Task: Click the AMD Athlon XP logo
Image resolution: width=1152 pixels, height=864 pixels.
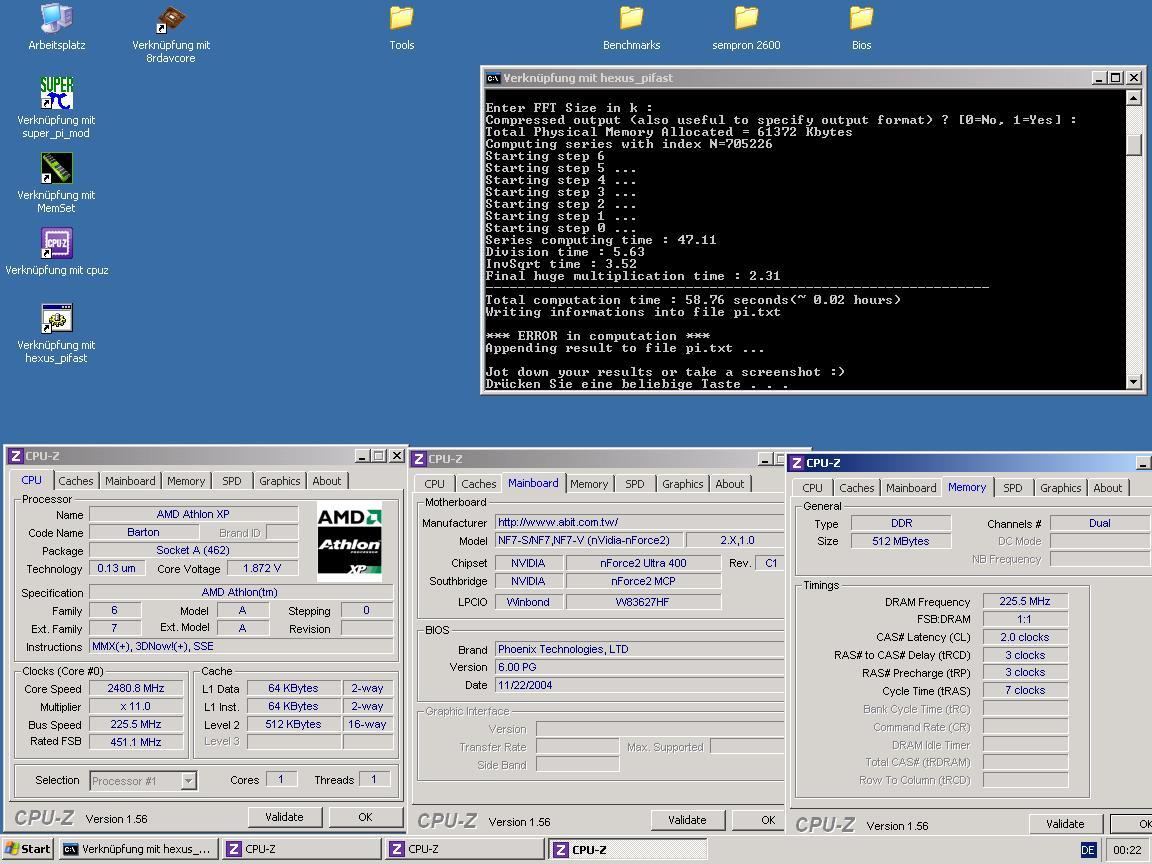Action: tap(349, 541)
